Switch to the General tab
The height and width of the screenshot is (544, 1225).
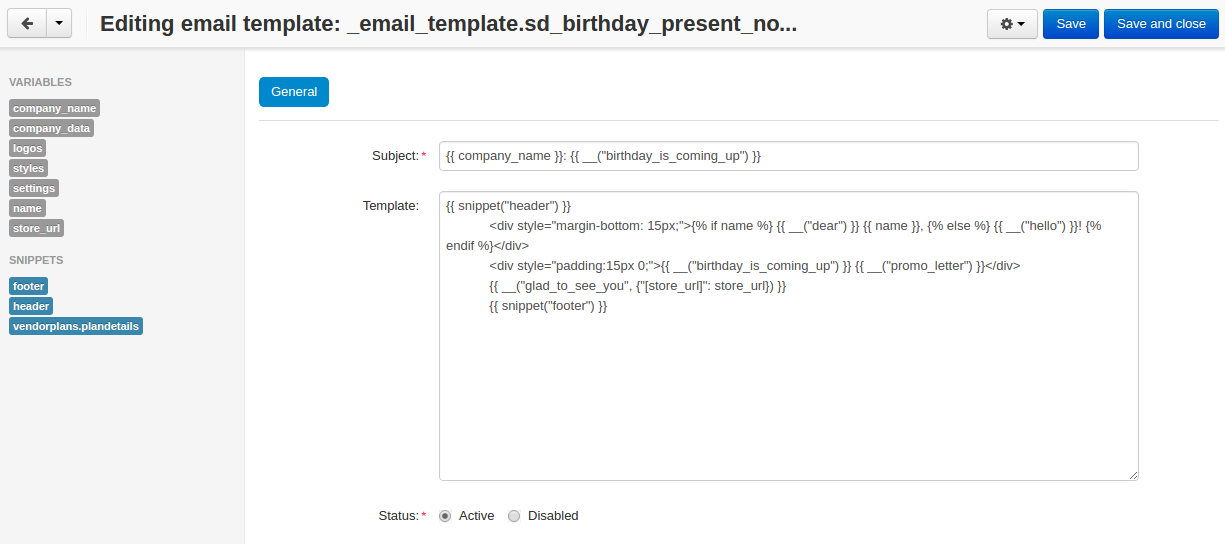(x=294, y=92)
